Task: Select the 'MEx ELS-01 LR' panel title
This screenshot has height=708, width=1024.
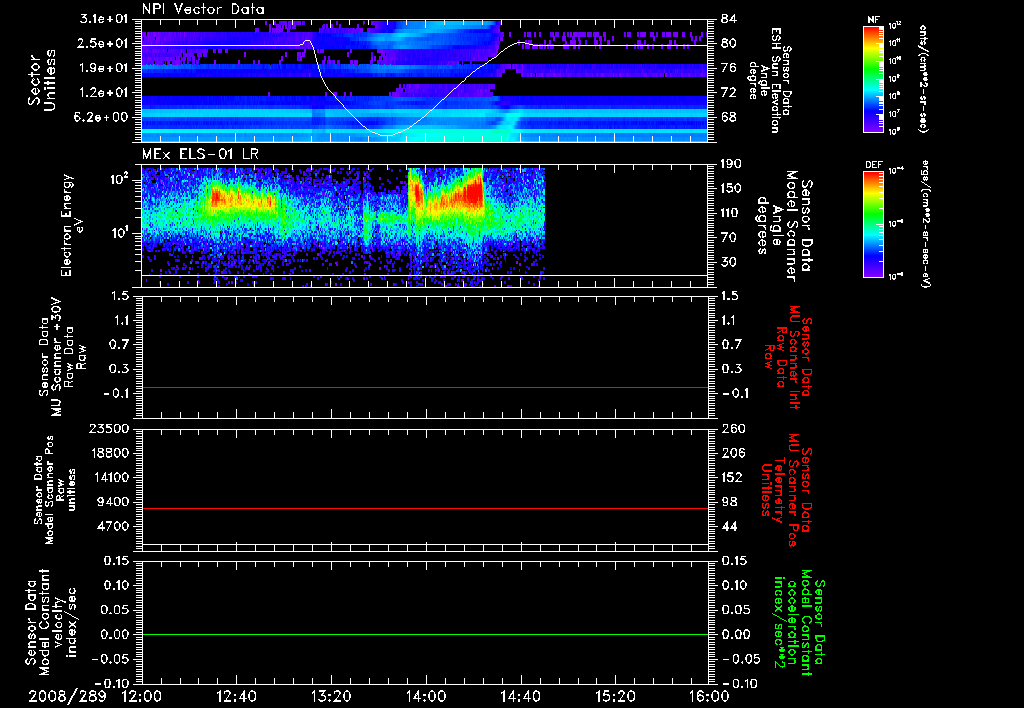Action: tap(200, 154)
